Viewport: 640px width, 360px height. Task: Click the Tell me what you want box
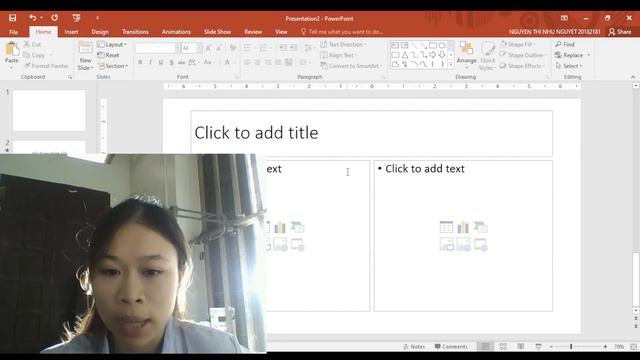[x=342, y=32]
